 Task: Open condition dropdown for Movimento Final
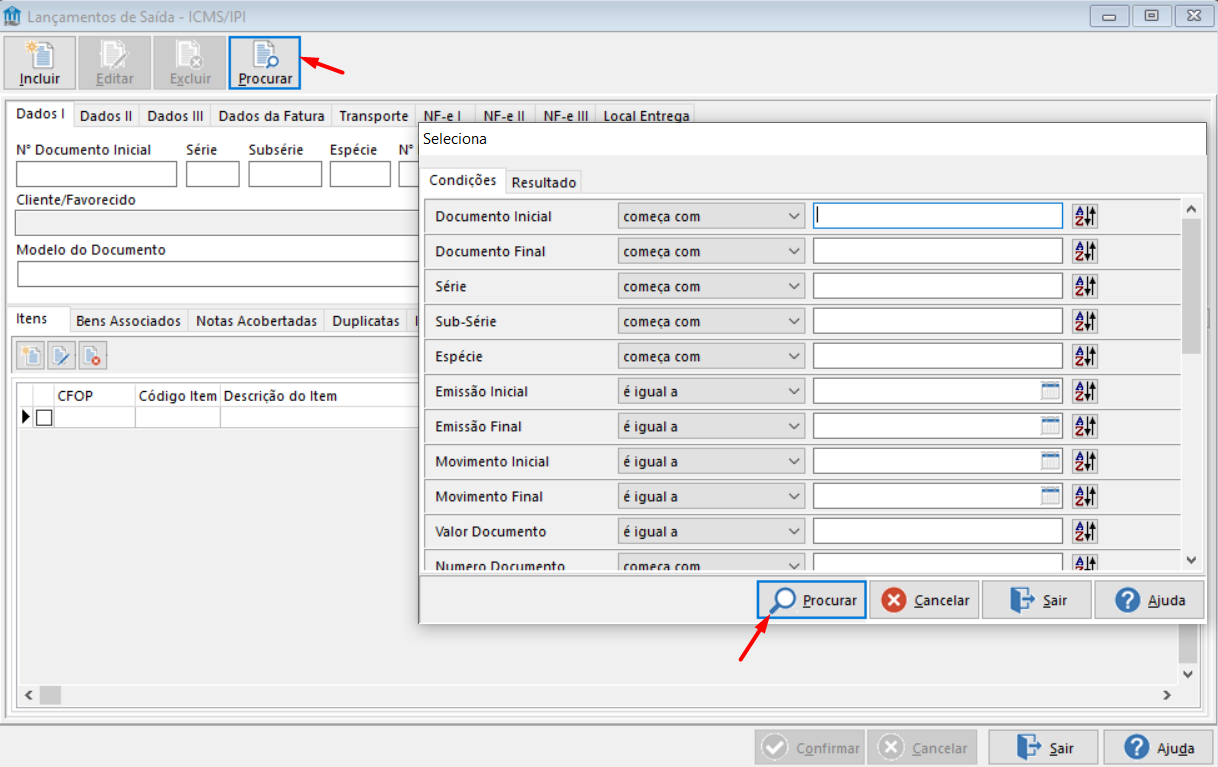(711, 496)
